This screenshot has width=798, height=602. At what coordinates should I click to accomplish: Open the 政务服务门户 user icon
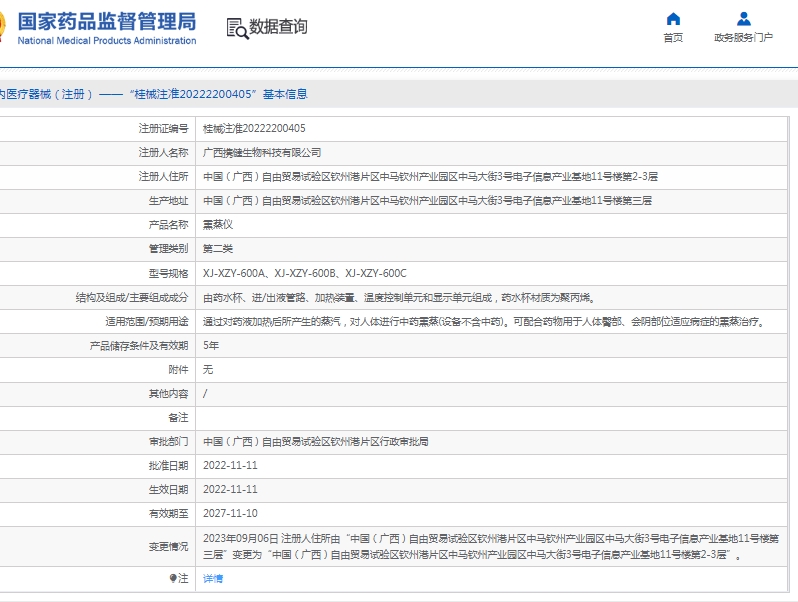[744, 19]
